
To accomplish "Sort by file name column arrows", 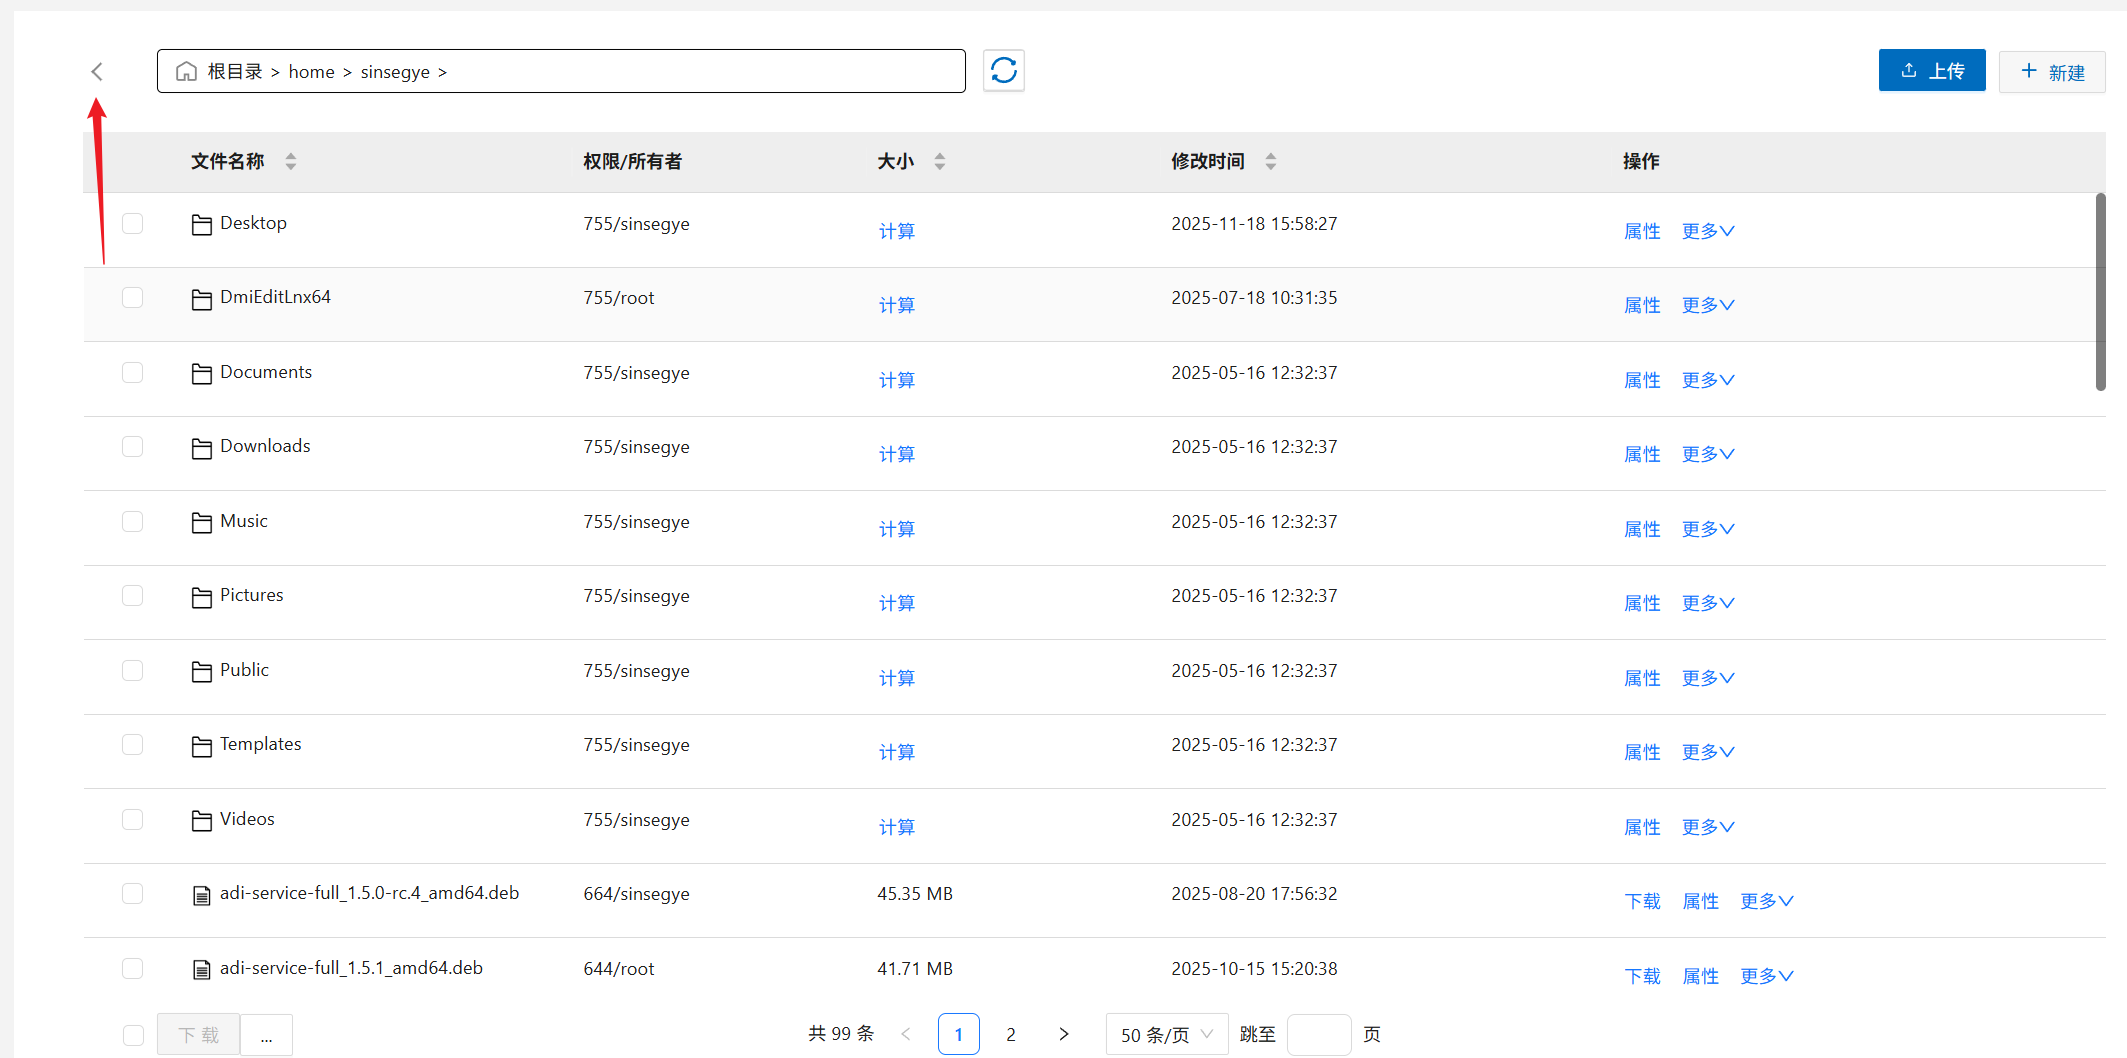I will pos(291,161).
